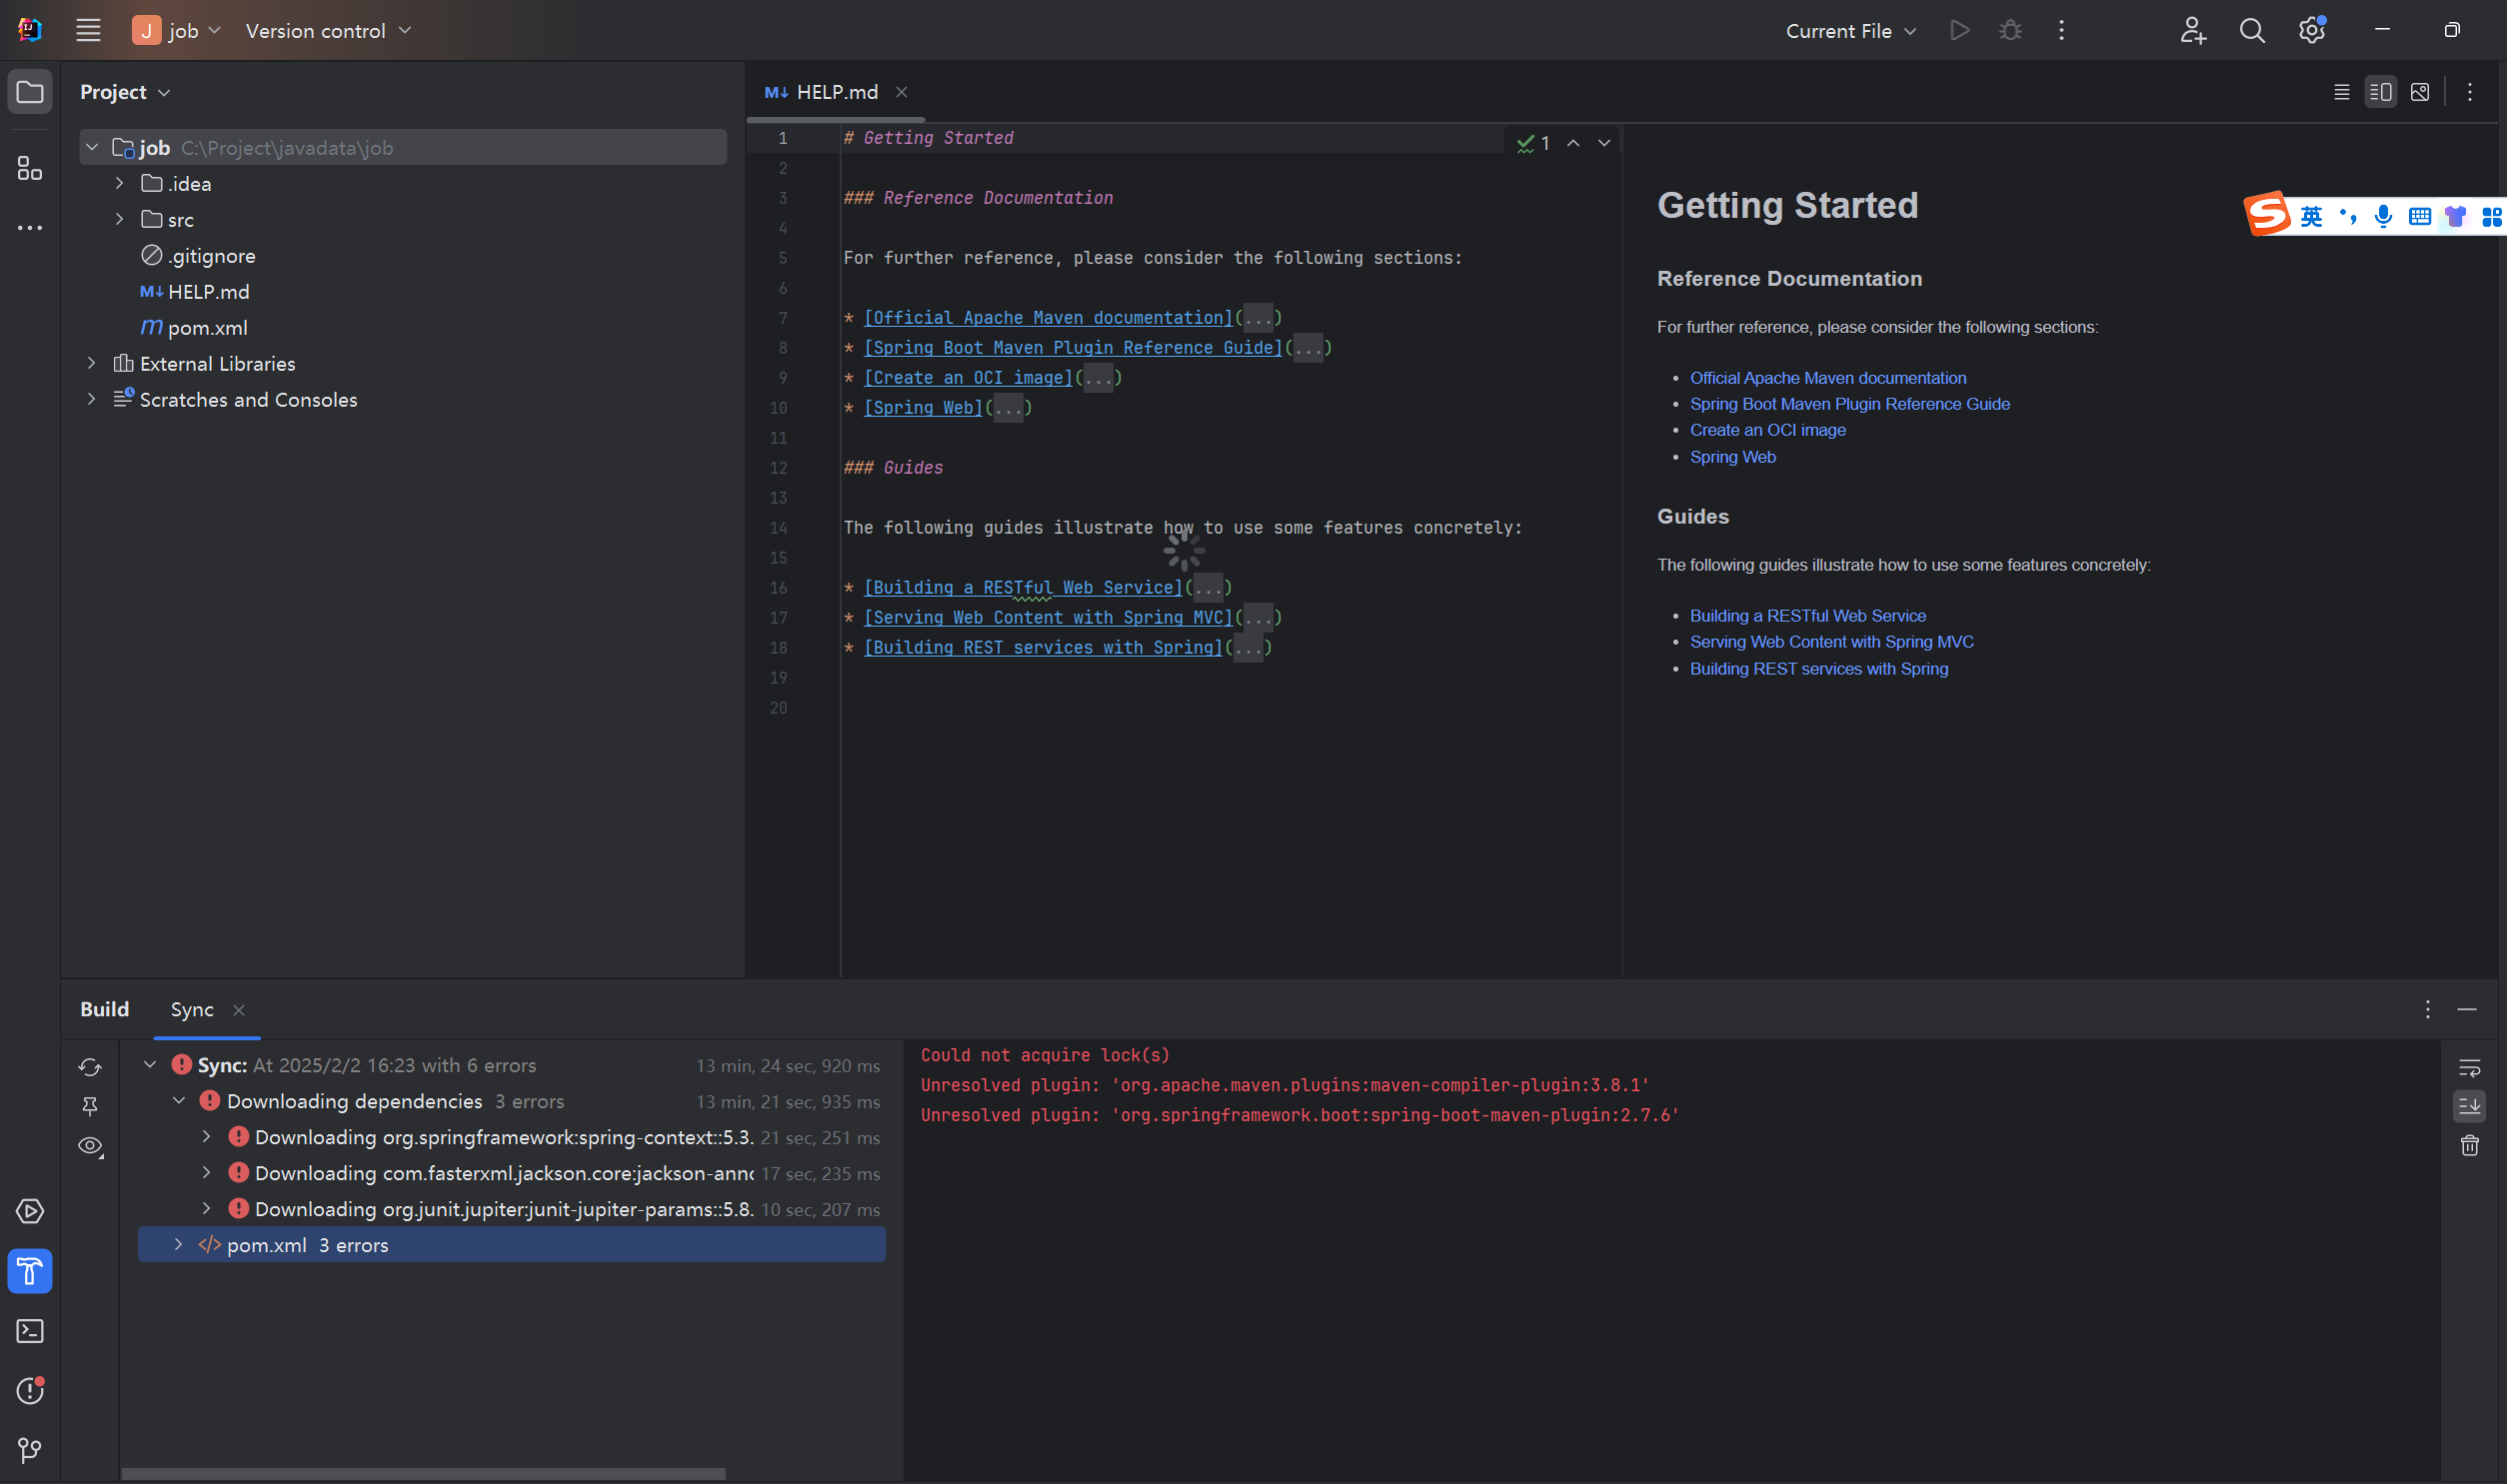
Task: Collapse the job root folder
Action: (92, 148)
